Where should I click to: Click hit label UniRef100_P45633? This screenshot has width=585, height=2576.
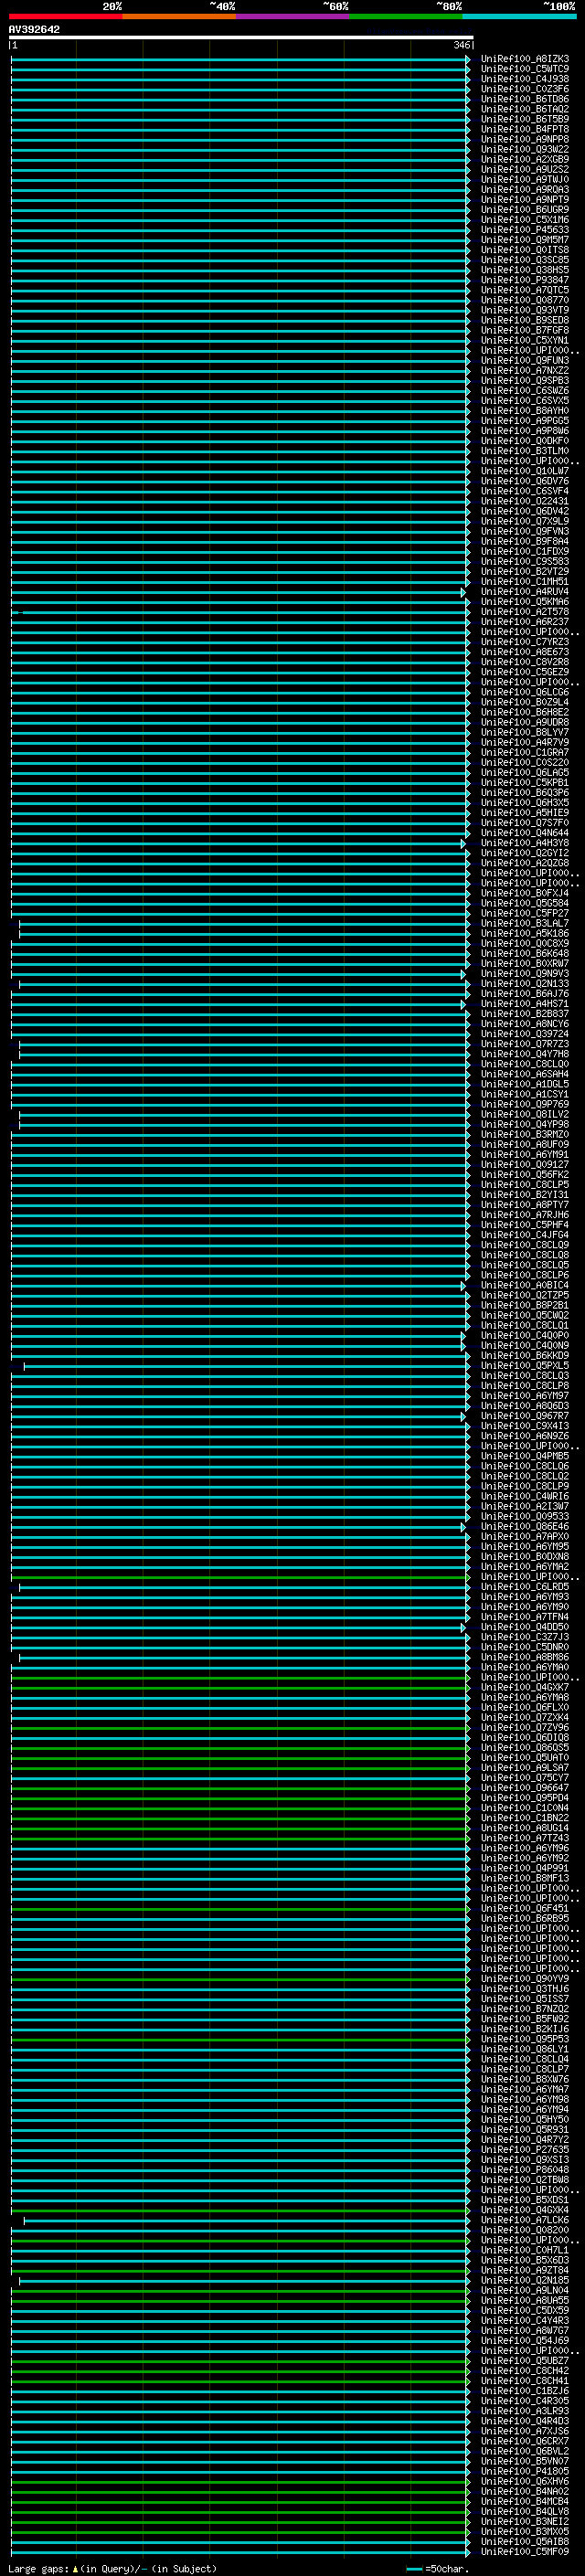tap(525, 230)
